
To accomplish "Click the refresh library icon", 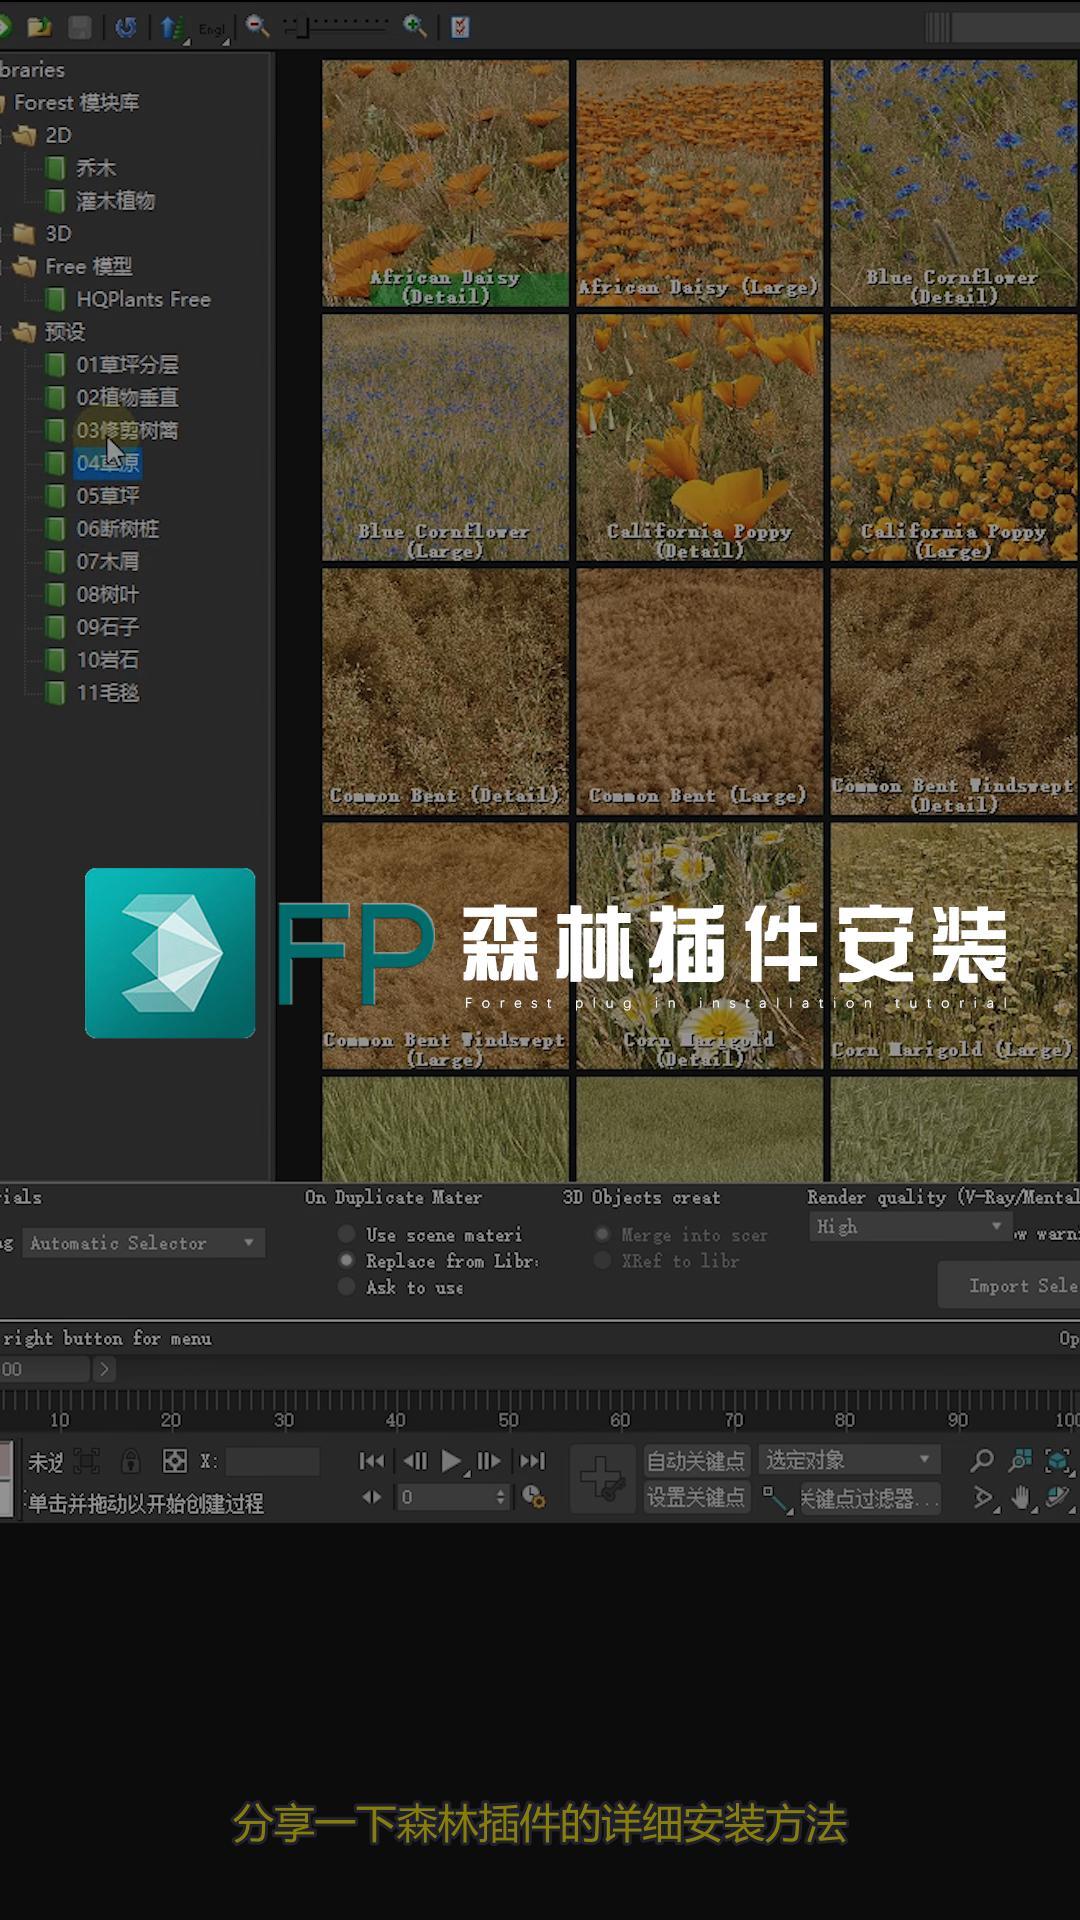I will pyautogui.click(x=125, y=27).
